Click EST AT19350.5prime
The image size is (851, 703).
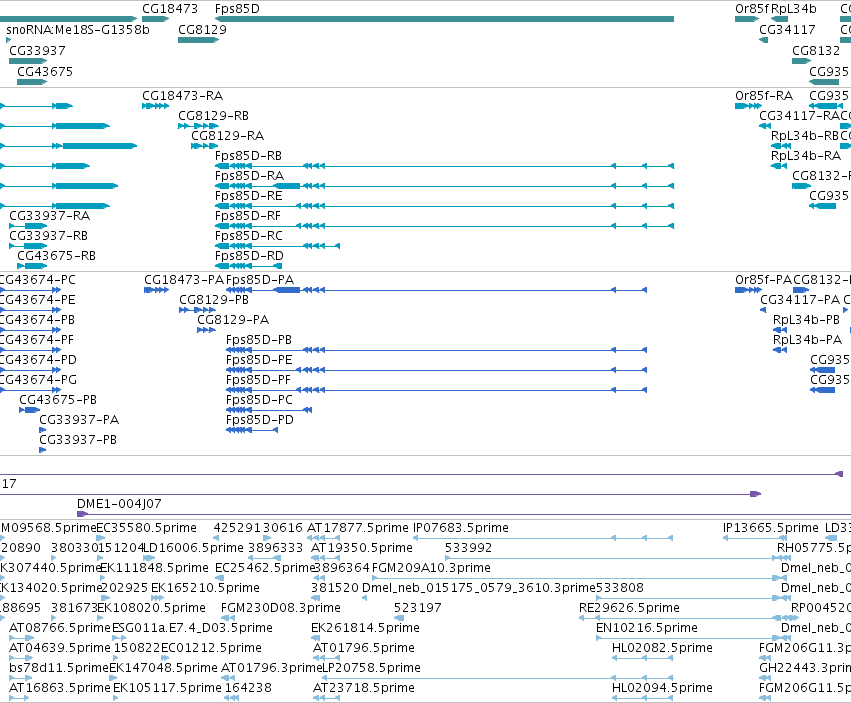click(x=362, y=548)
